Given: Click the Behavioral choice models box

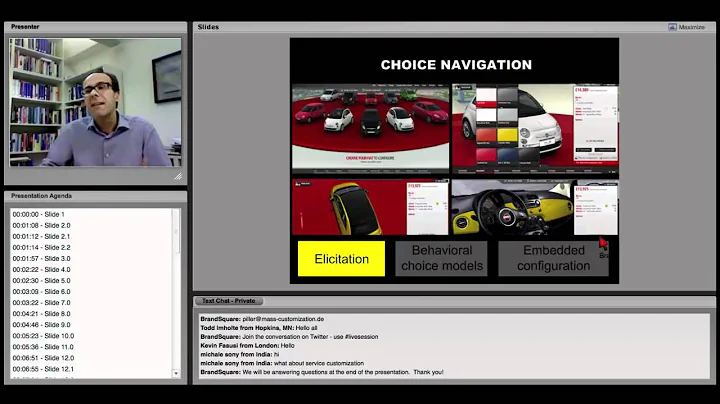Looking at the screenshot, I should tap(441, 258).
